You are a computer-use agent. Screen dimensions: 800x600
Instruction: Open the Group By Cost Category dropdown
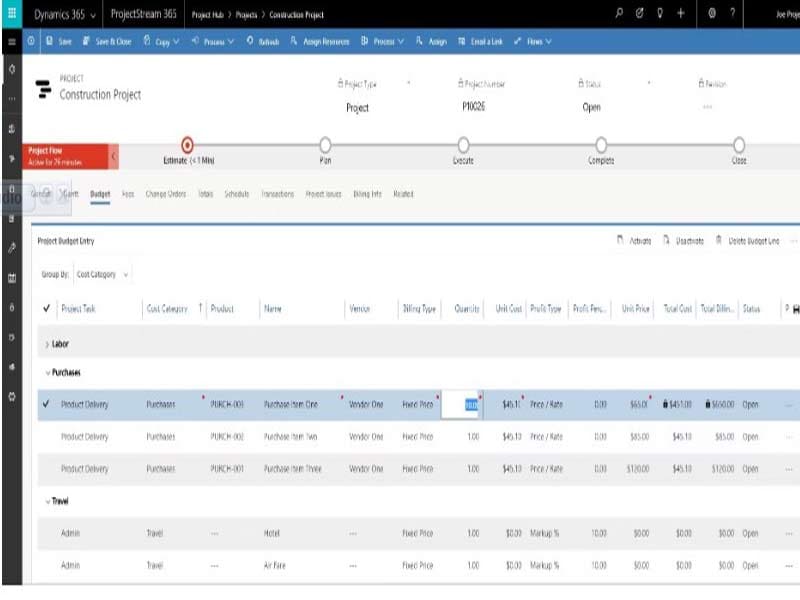pyautogui.click(x=104, y=274)
